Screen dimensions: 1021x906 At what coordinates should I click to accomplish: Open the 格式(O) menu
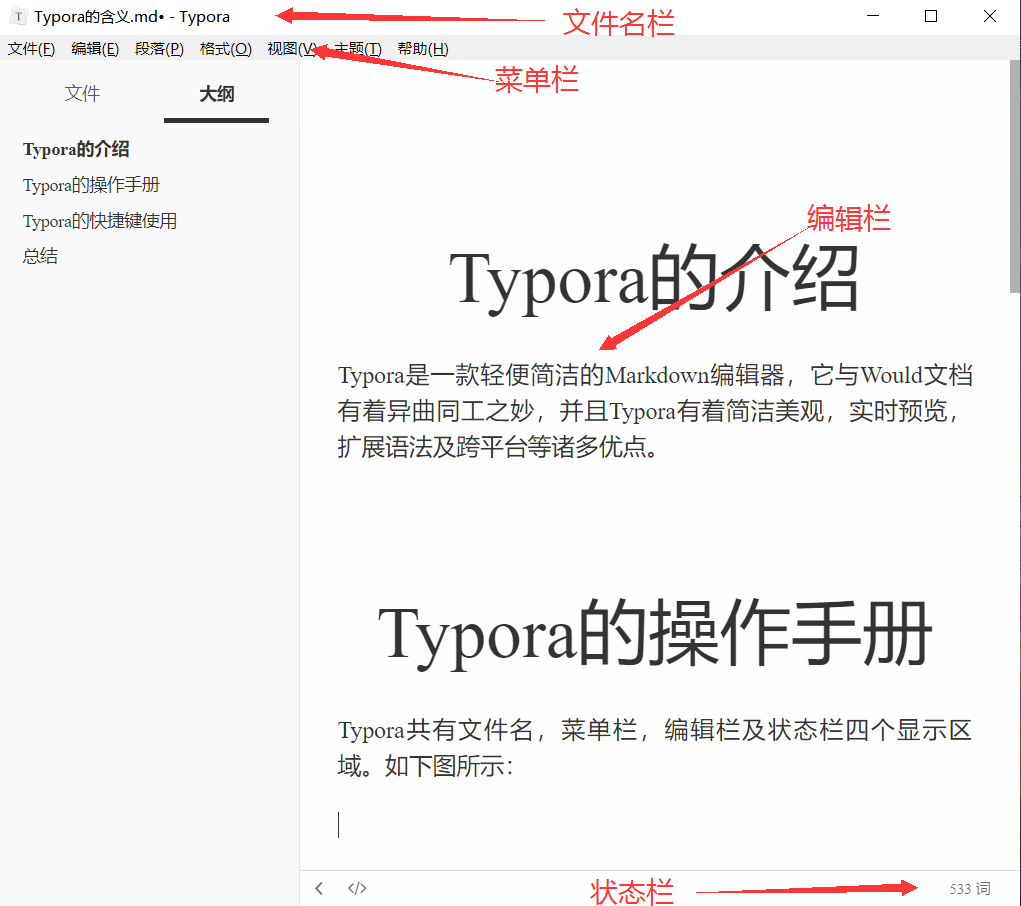click(224, 48)
